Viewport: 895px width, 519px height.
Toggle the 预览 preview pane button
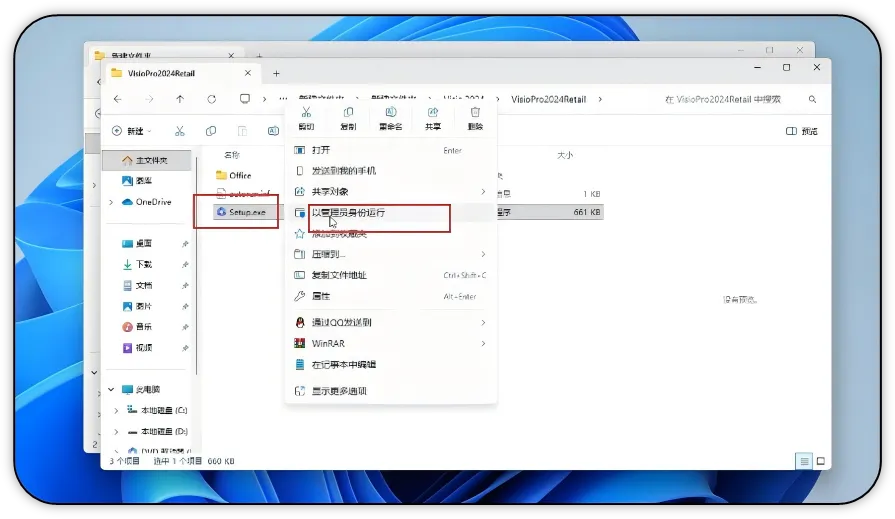[x=802, y=131]
